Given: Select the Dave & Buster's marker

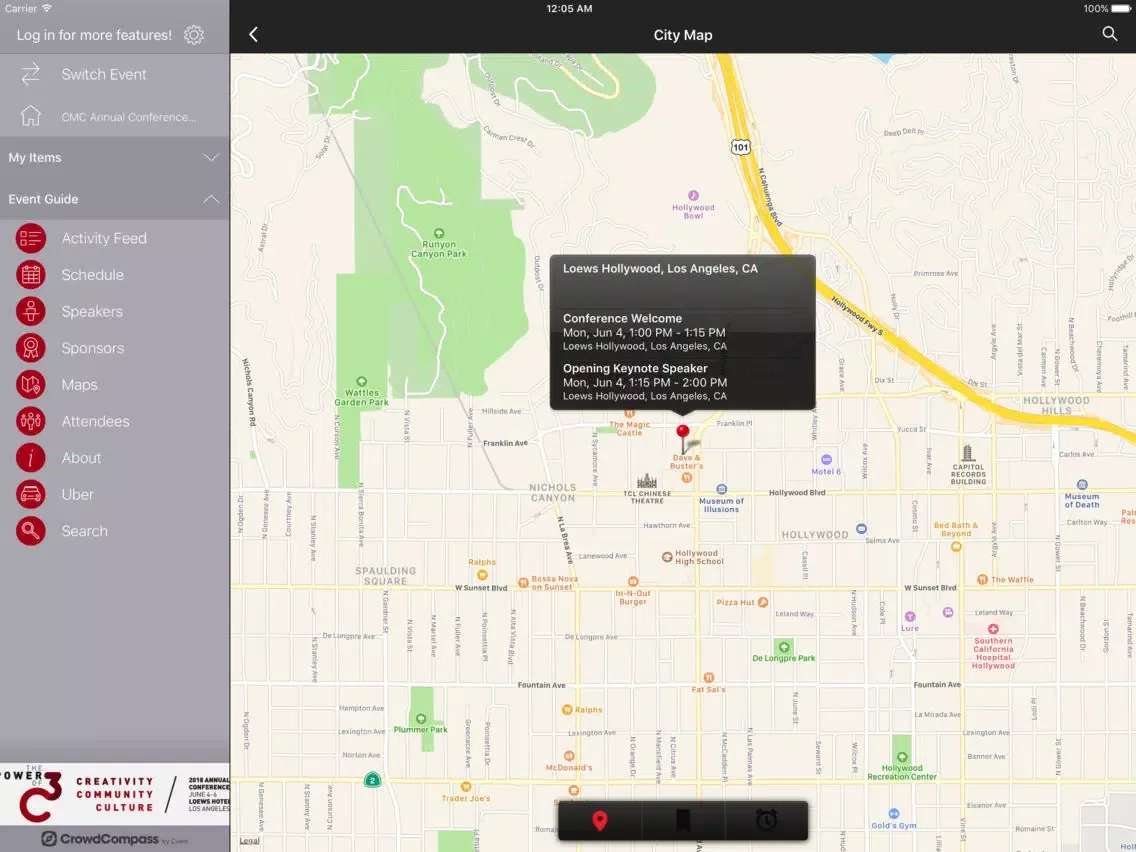Looking at the screenshot, I should coord(686,477).
